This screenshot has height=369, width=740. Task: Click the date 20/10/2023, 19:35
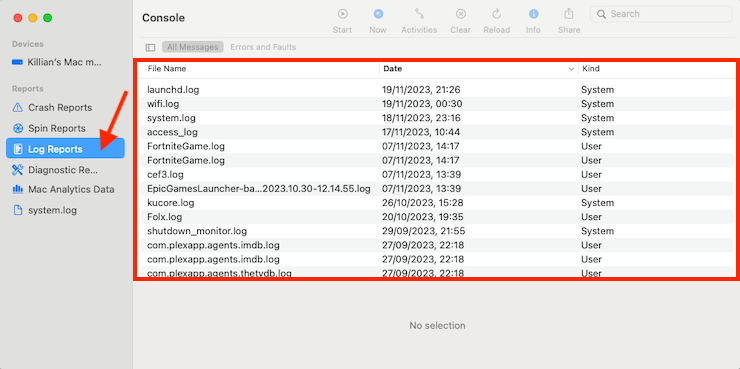pos(422,217)
